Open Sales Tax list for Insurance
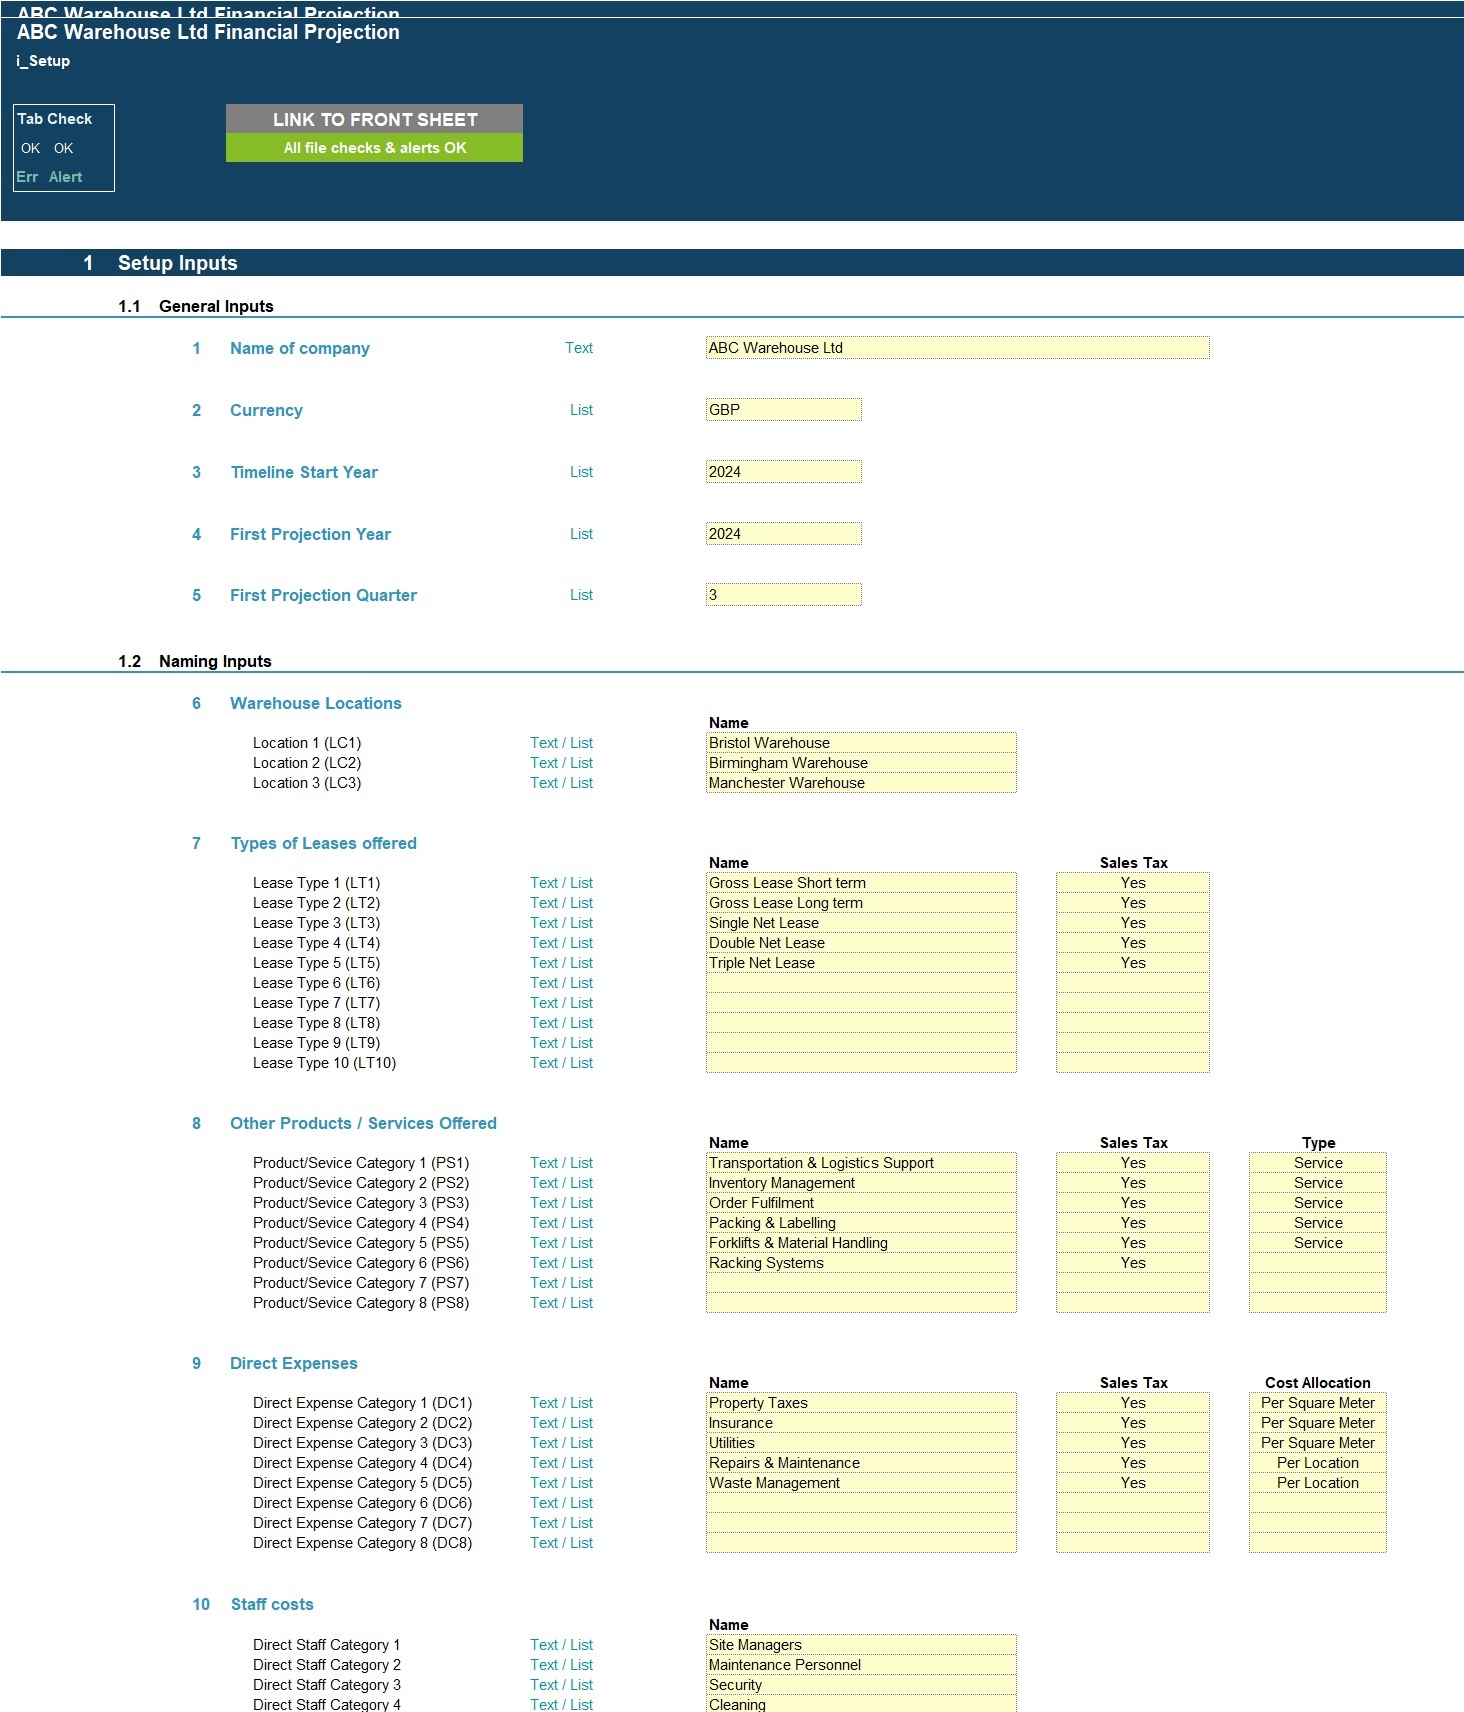Screen dimensions: 1464x1712 pyautogui.click(x=1133, y=1423)
